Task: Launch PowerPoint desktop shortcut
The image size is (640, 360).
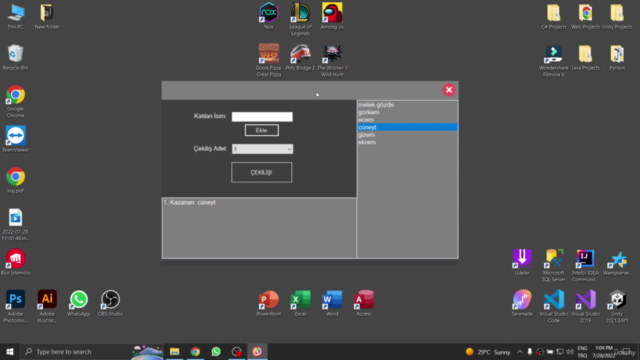Action: (x=269, y=303)
